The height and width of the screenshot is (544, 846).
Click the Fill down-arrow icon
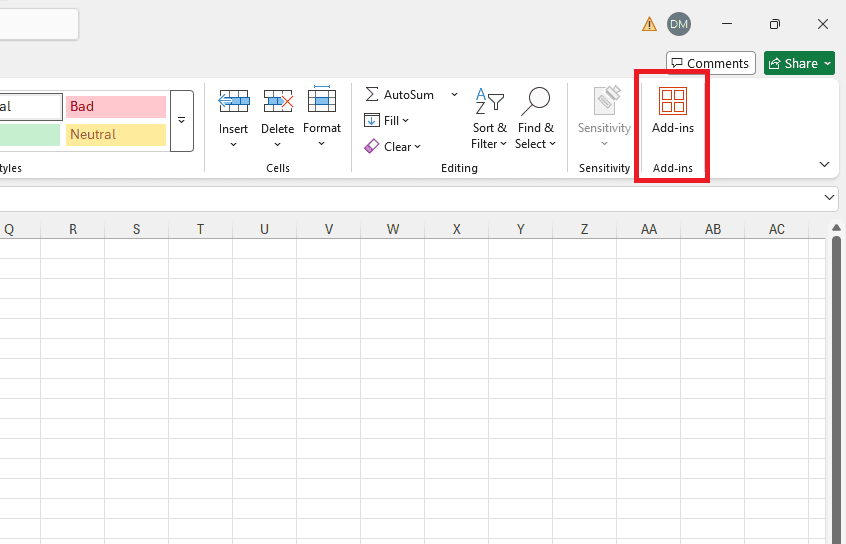[x=372, y=120]
